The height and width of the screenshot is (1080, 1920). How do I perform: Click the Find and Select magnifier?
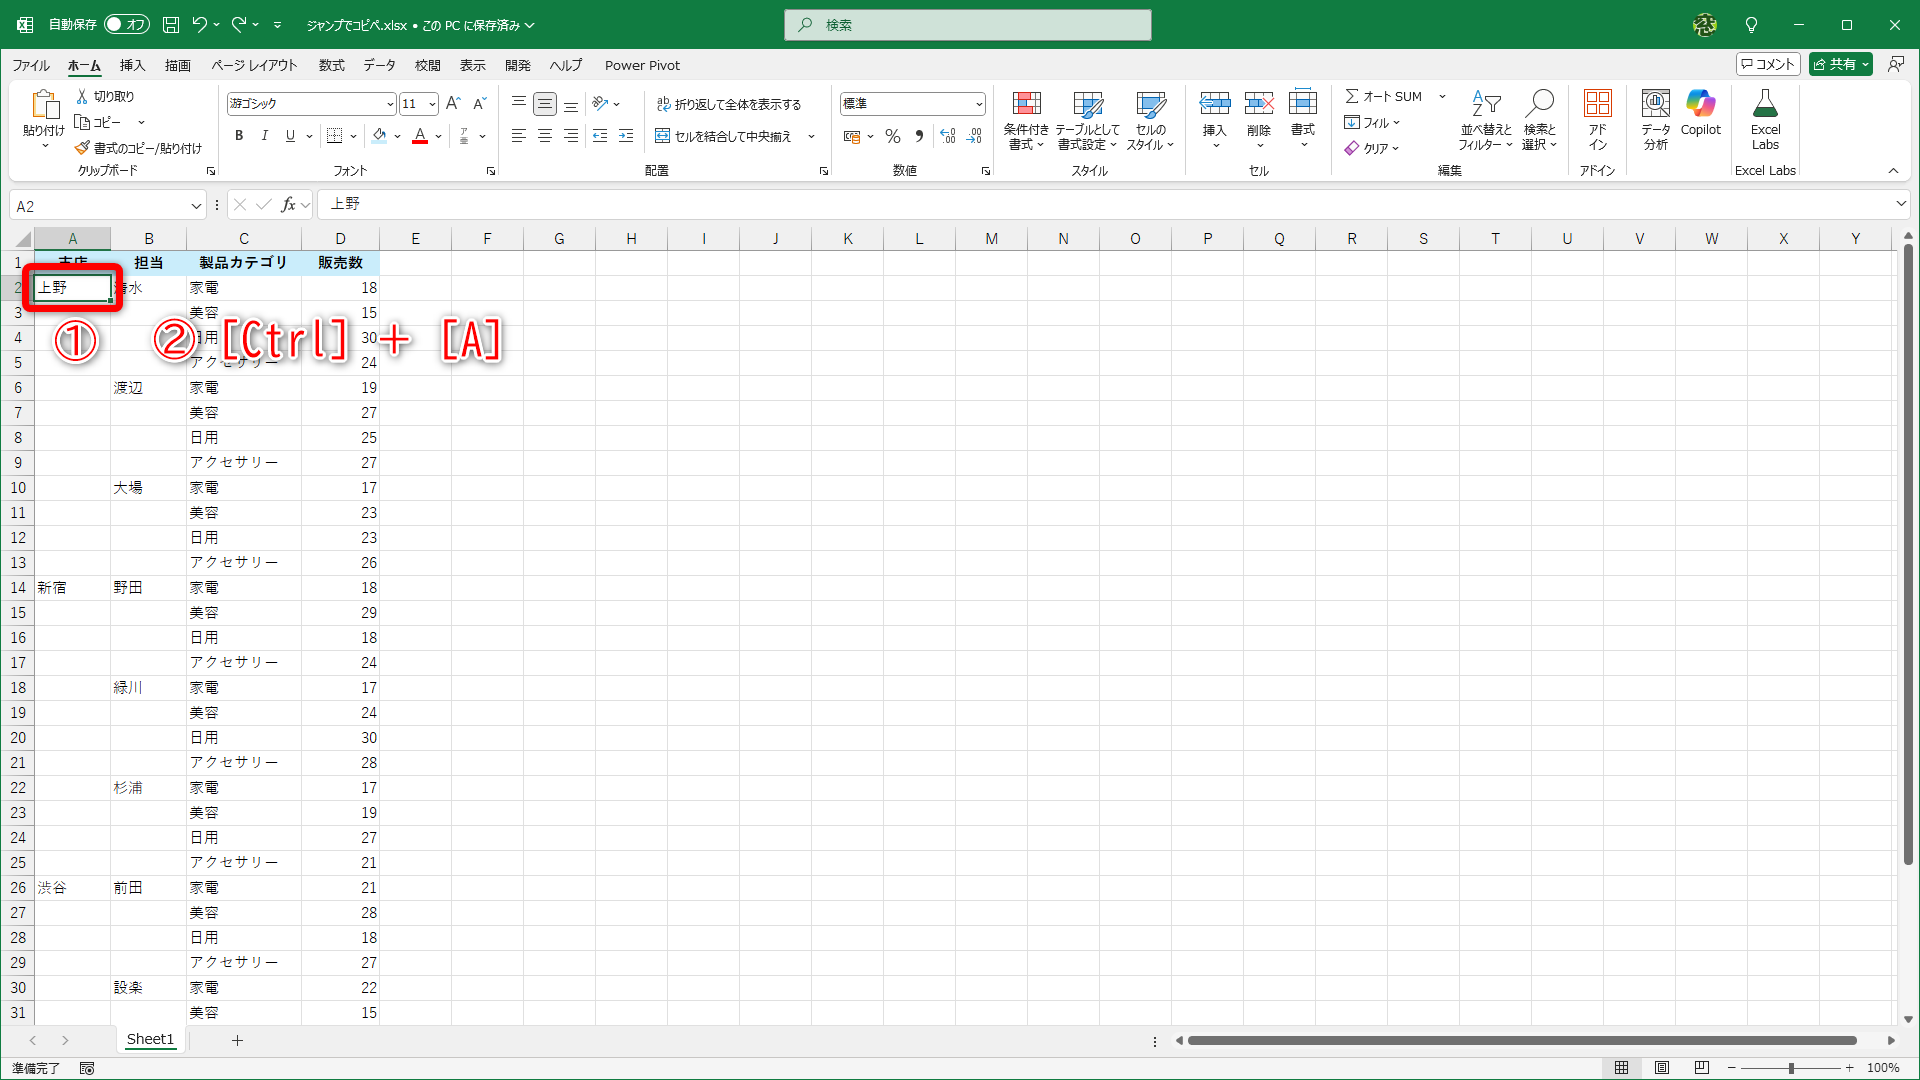point(1539,104)
